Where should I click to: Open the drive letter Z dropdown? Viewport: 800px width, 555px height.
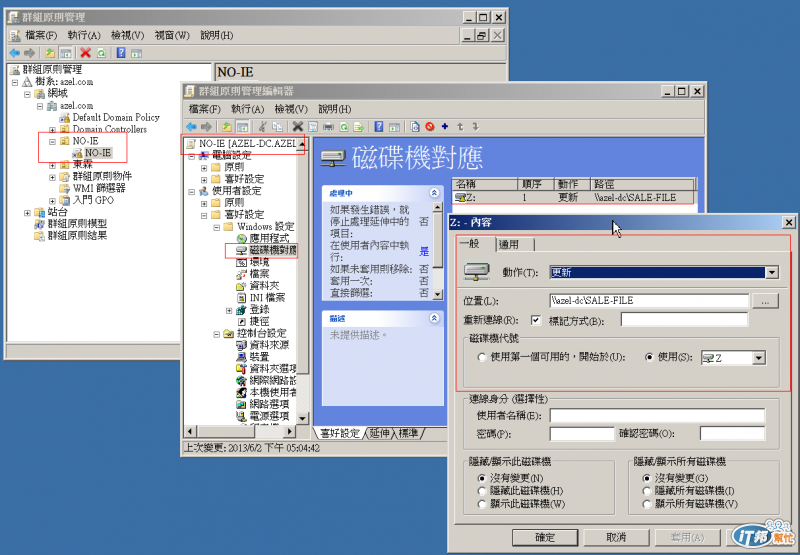(x=759, y=358)
